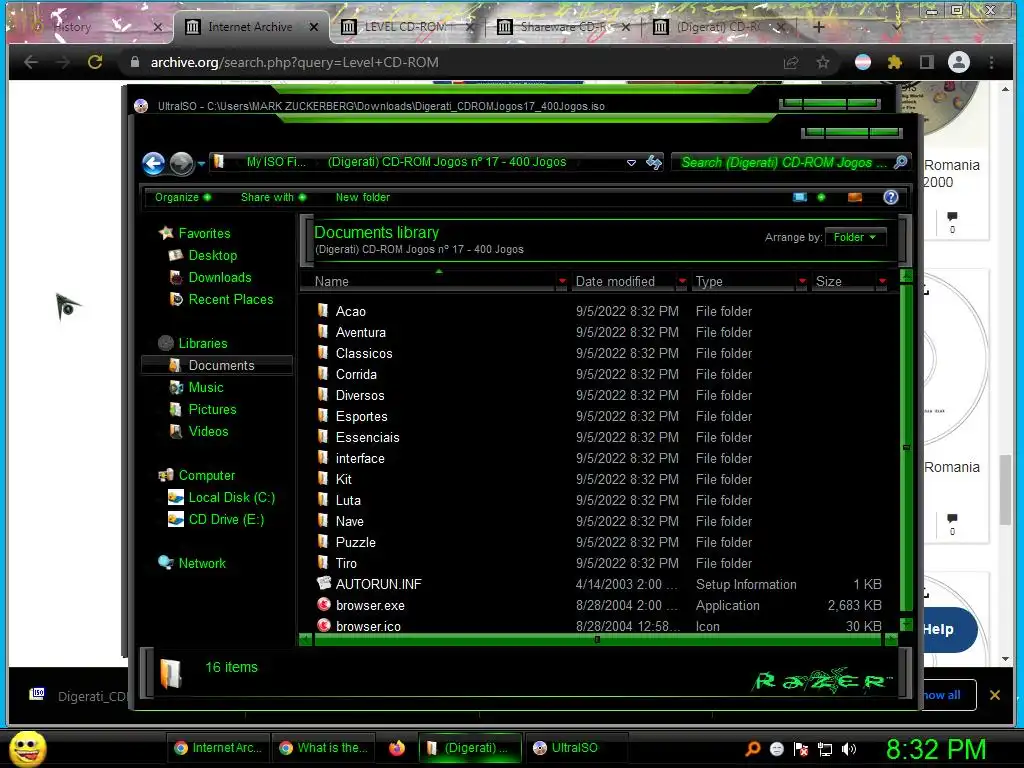
Task: Open Size column filter dropdown arrow
Action: tap(882, 281)
